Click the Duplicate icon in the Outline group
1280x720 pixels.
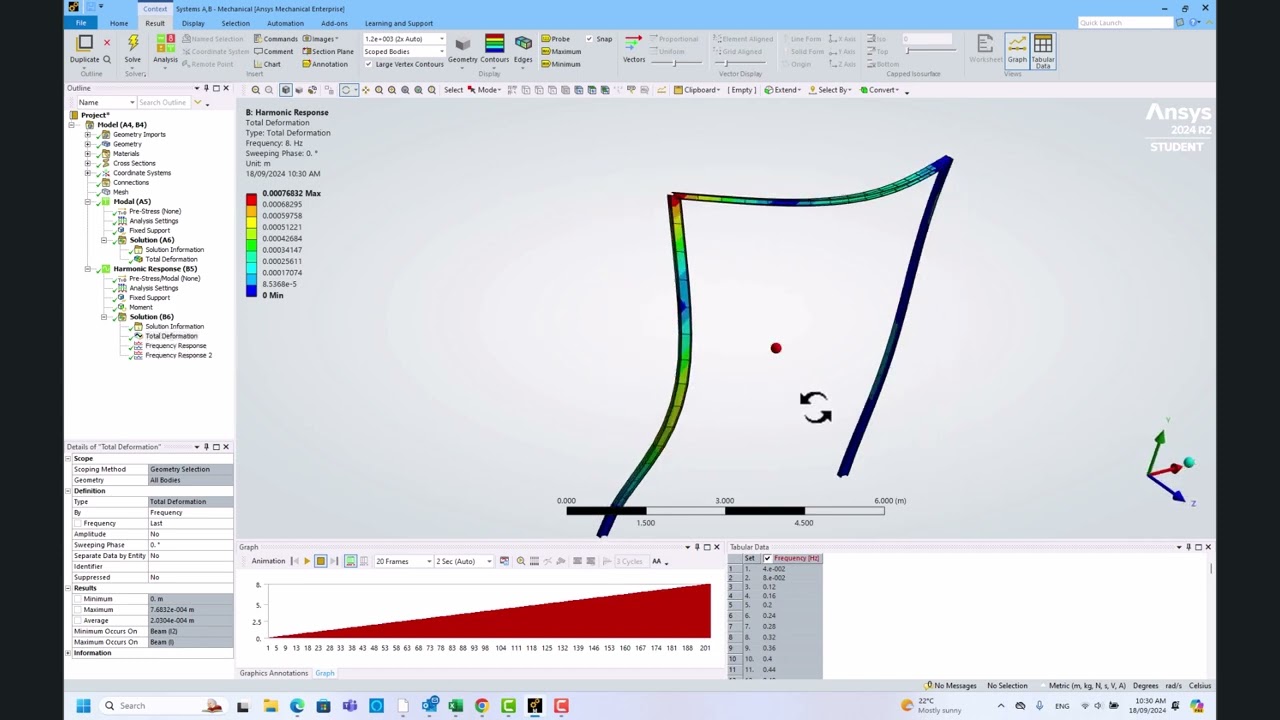(84, 43)
